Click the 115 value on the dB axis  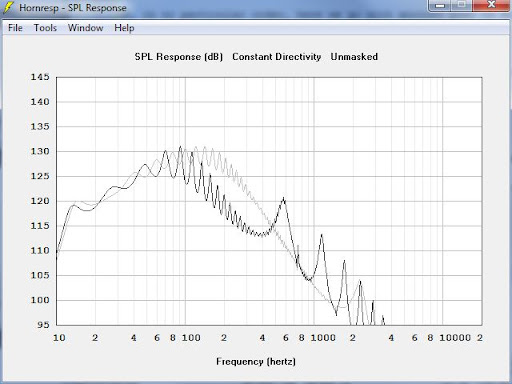point(40,226)
